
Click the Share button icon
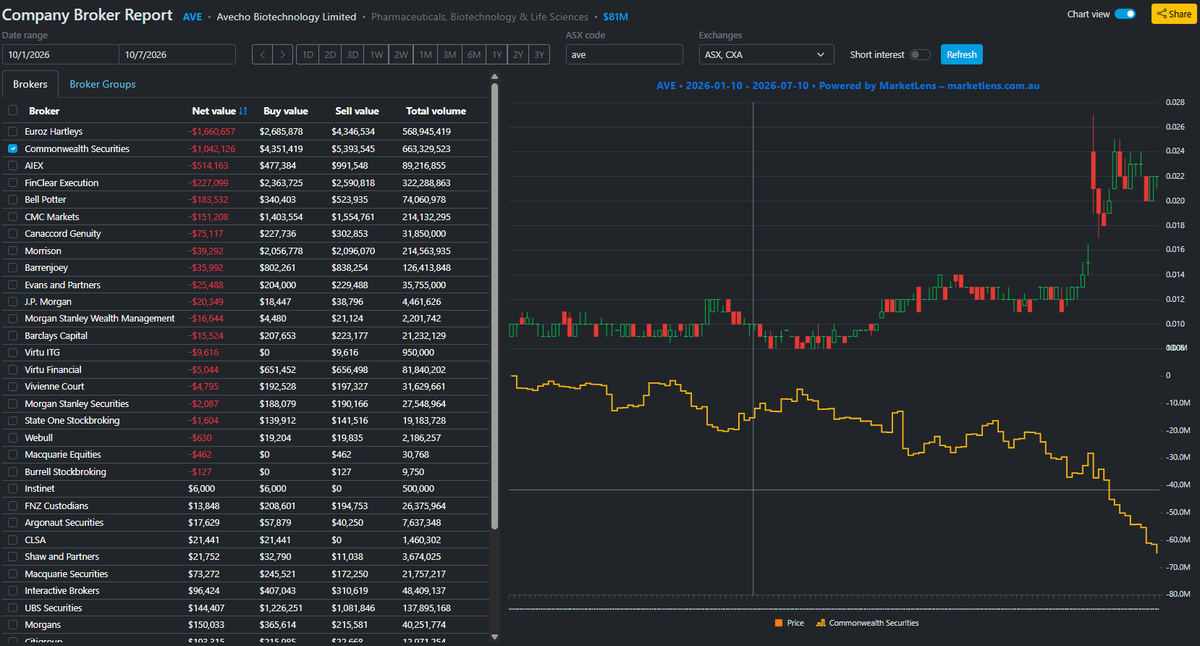click(x=1163, y=14)
